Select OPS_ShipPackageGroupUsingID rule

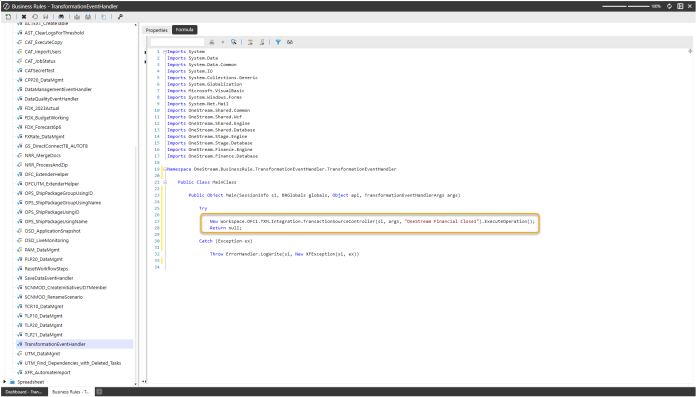tap(59, 193)
